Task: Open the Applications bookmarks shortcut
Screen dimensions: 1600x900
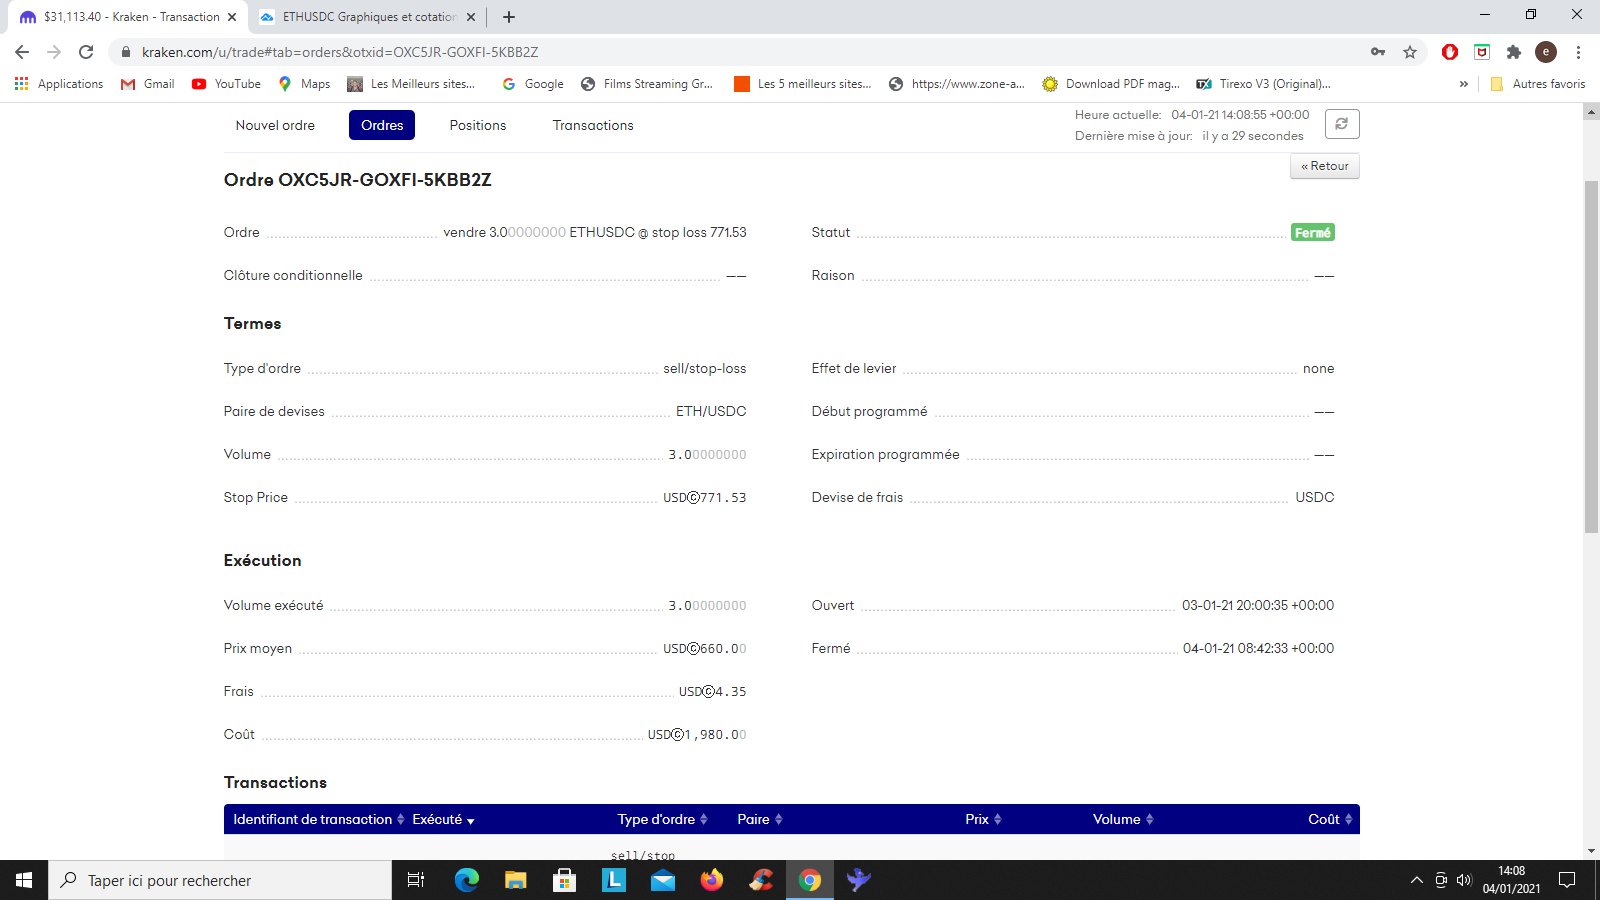Action: pyautogui.click(x=59, y=84)
